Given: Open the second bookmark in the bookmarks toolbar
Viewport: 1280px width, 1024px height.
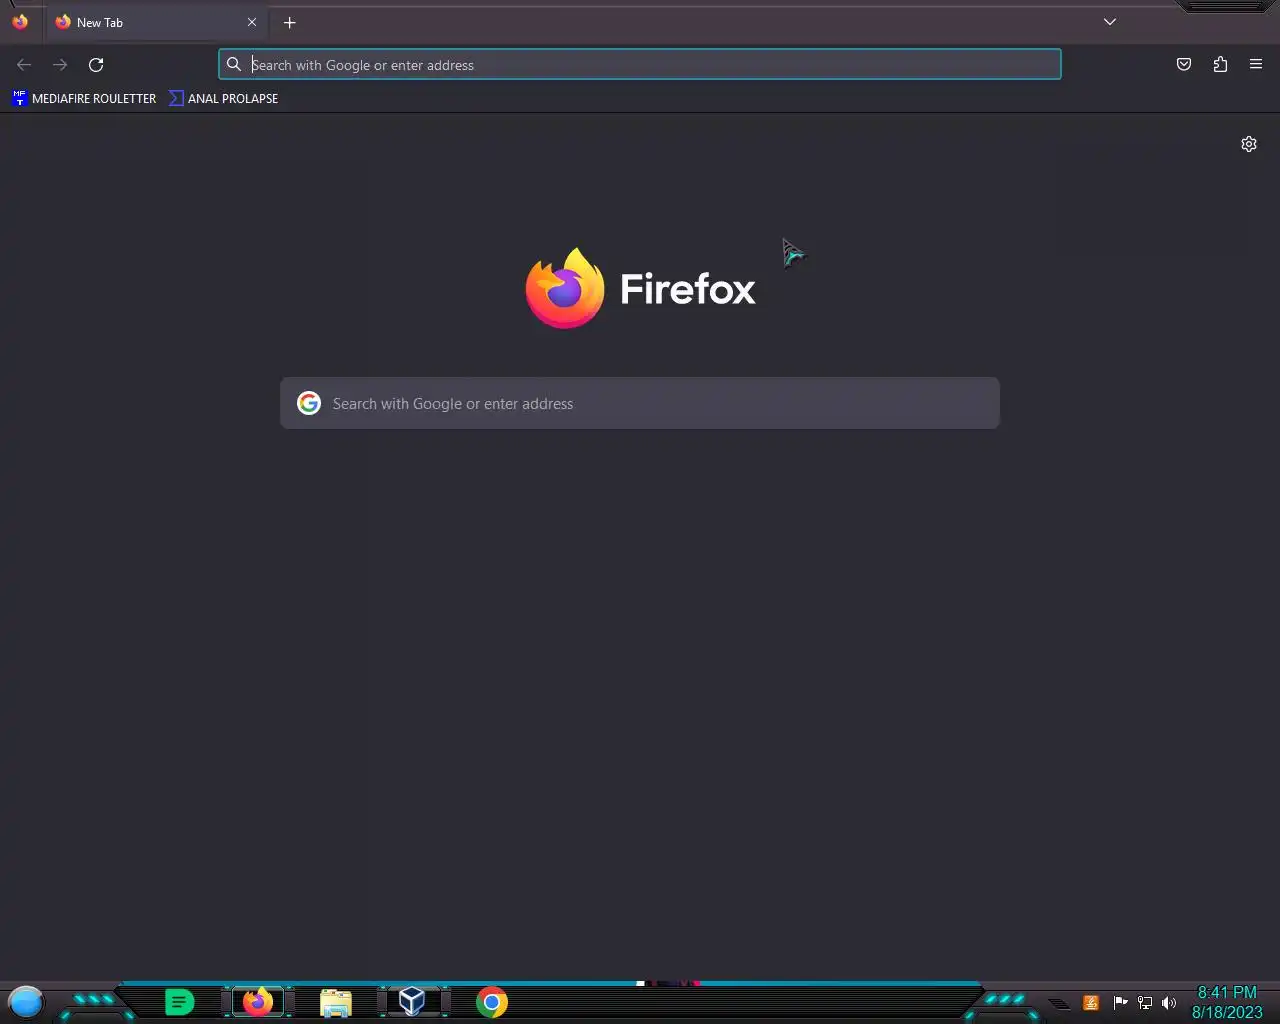Looking at the screenshot, I should click(224, 98).
